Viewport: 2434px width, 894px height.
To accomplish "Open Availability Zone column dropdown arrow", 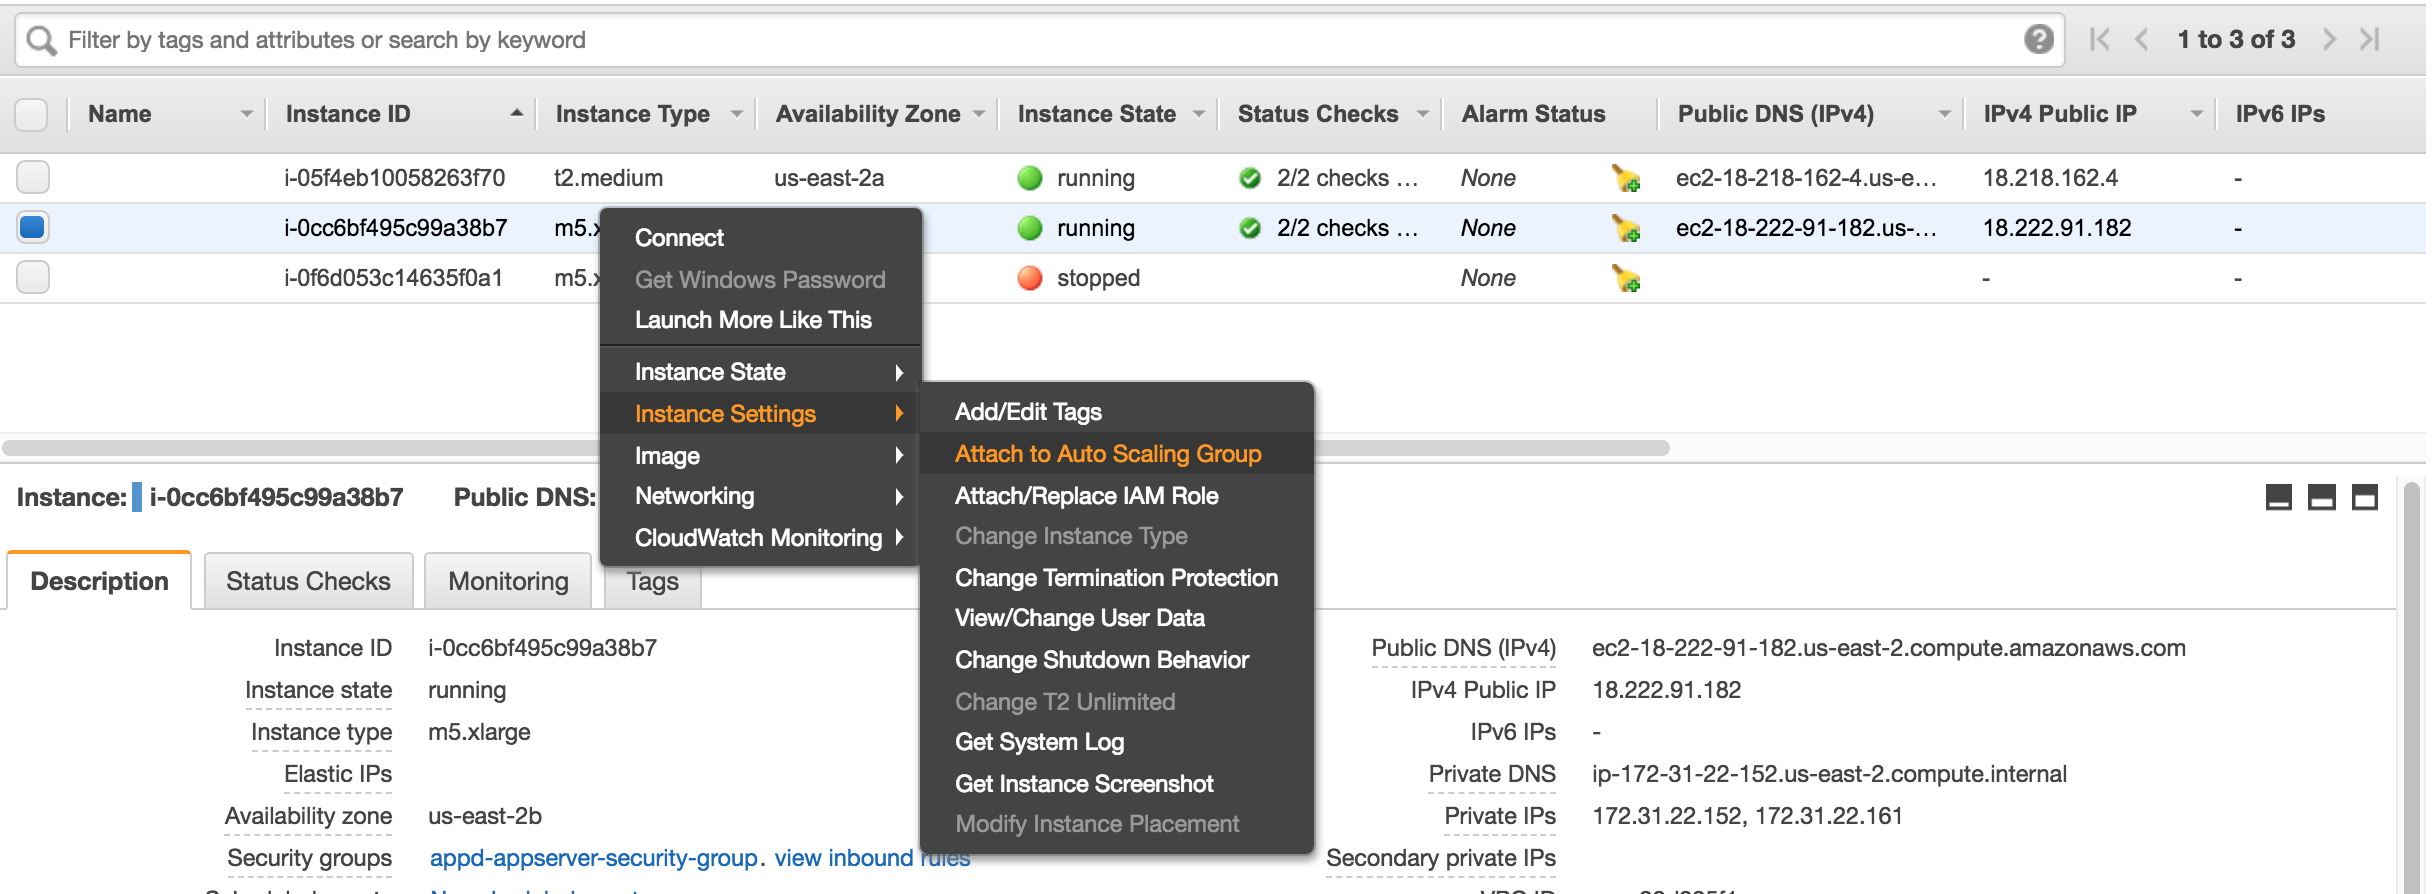I will tap(979, 114).
